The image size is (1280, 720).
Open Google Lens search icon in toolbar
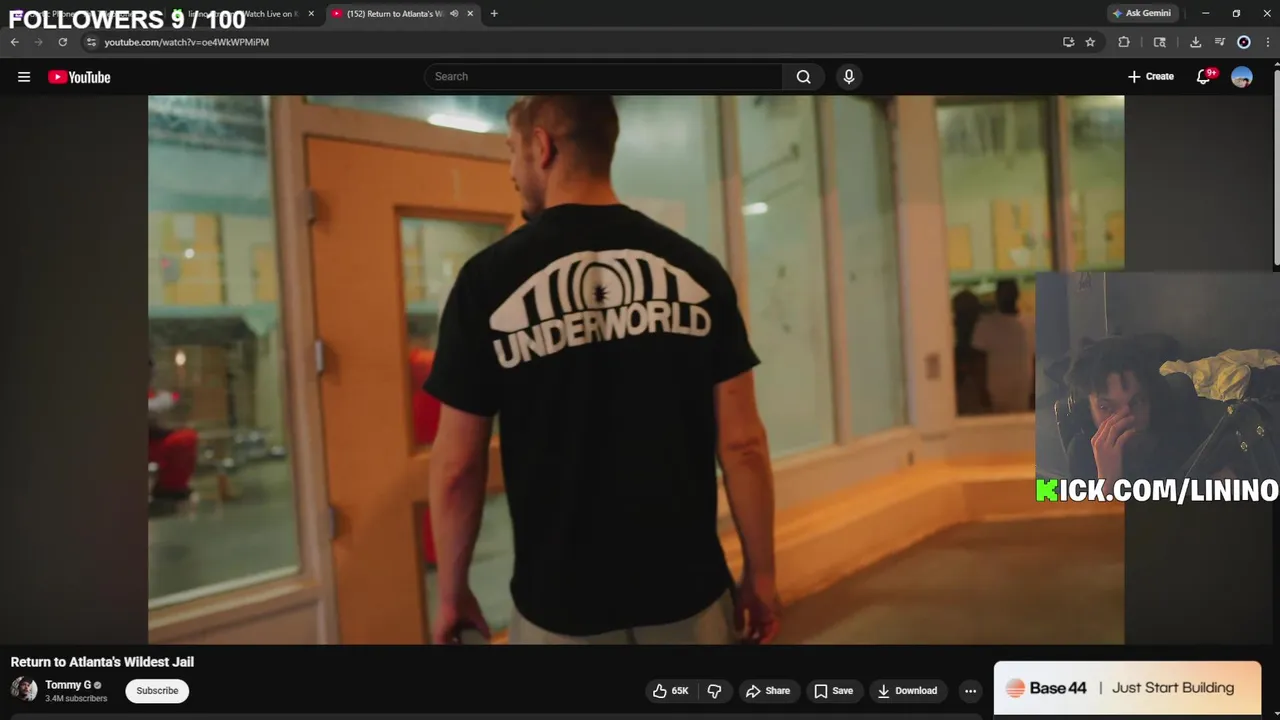[x=1160, y=42]
